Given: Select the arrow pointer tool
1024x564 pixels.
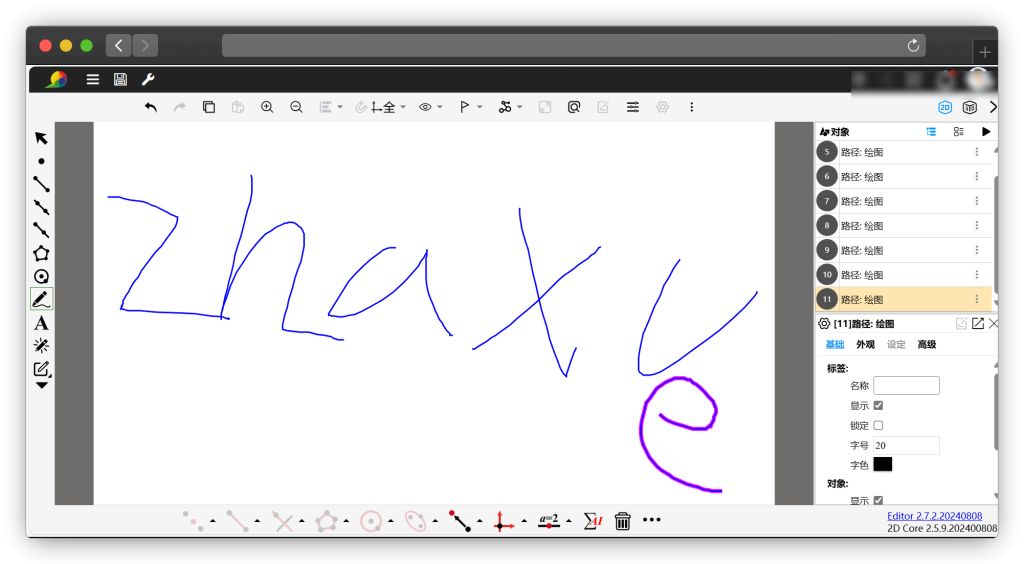Looking at the screenshot, I should coord(41,138).
